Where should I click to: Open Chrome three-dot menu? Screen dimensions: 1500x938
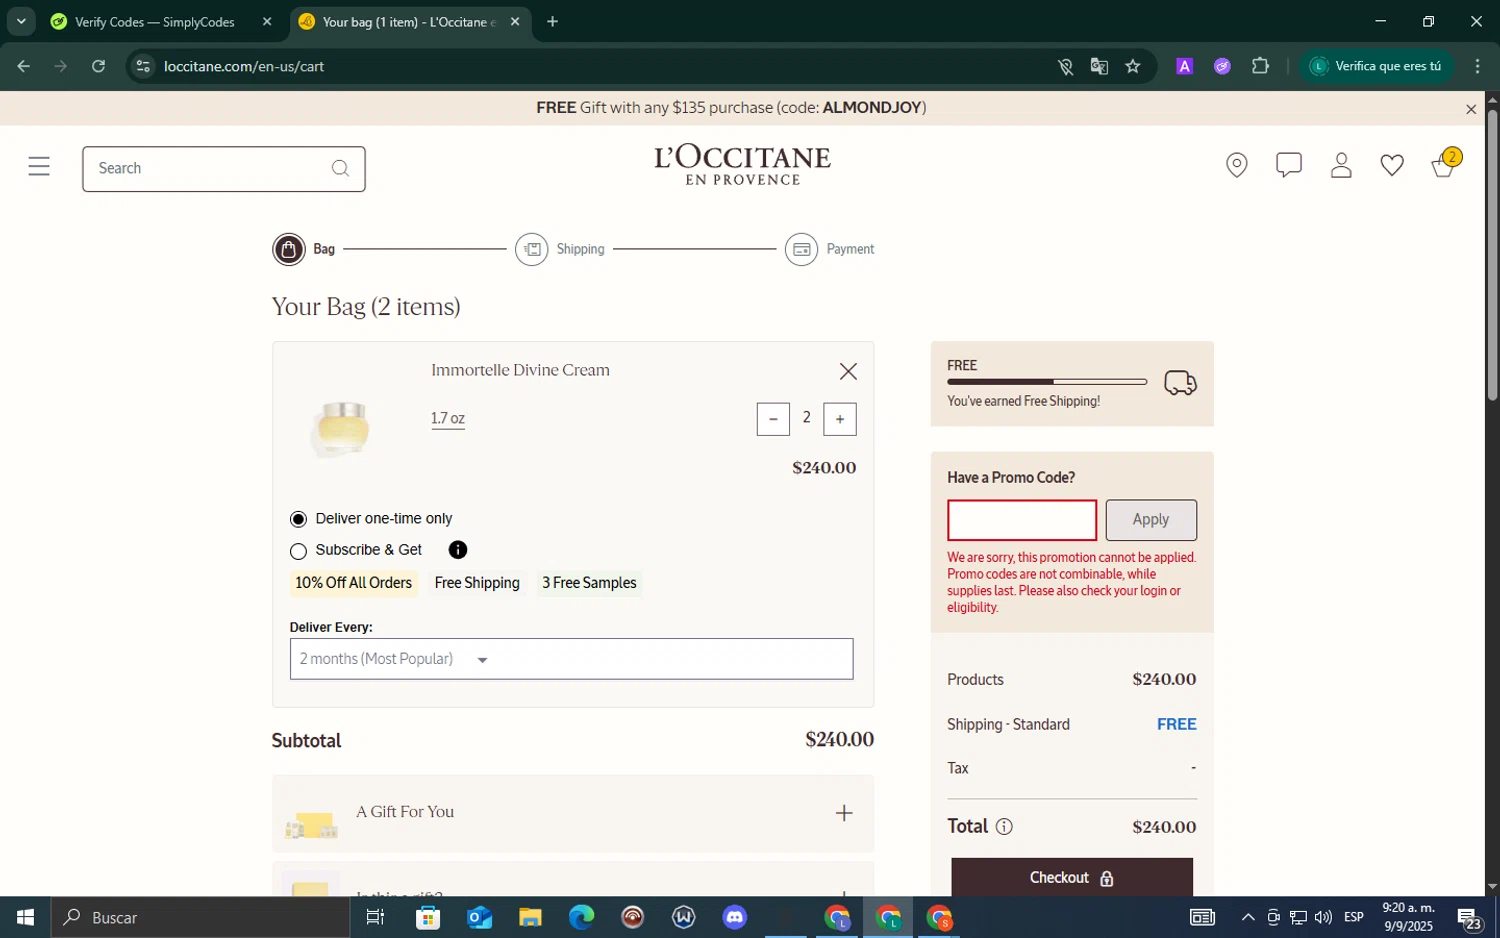point(1478,66)
